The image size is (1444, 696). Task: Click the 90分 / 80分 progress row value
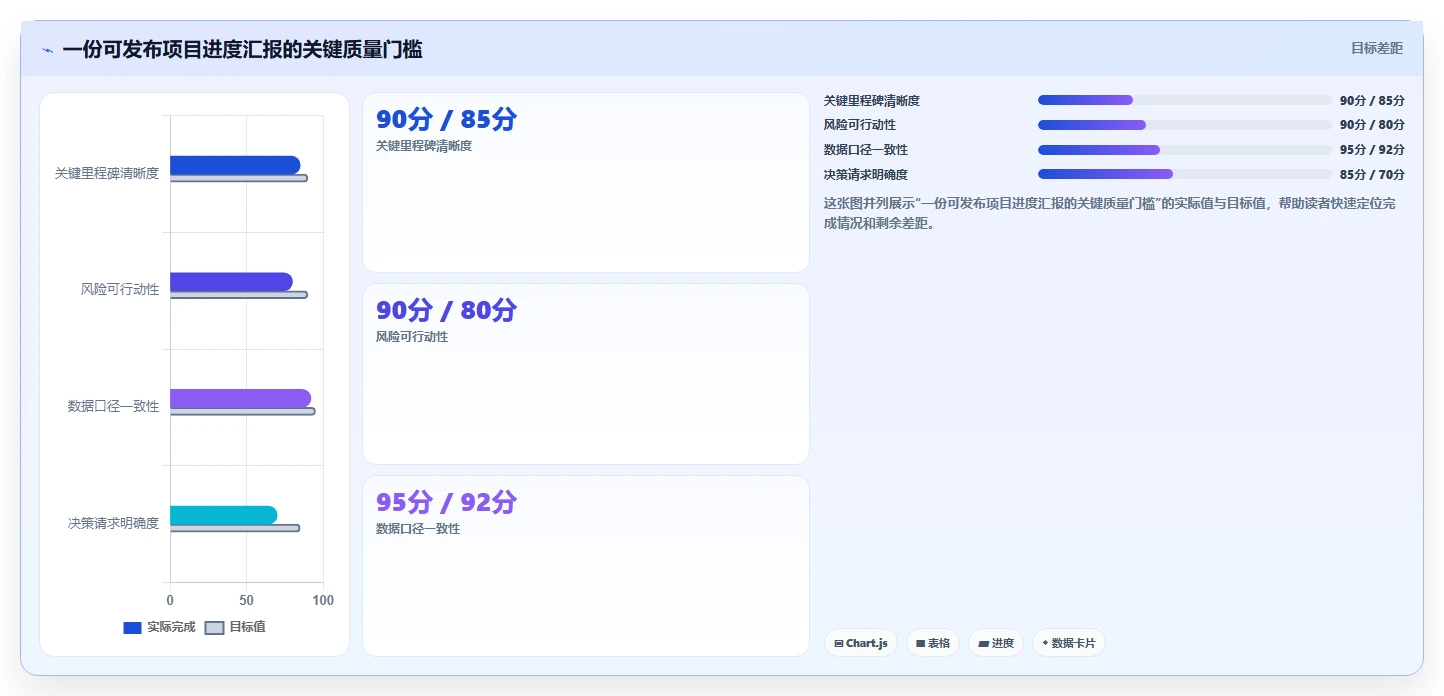point(1372,125)
